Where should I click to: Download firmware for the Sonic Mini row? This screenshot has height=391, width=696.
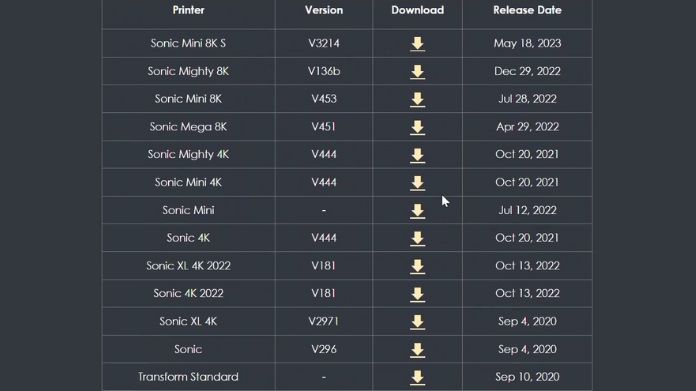[x=417, y=211]
